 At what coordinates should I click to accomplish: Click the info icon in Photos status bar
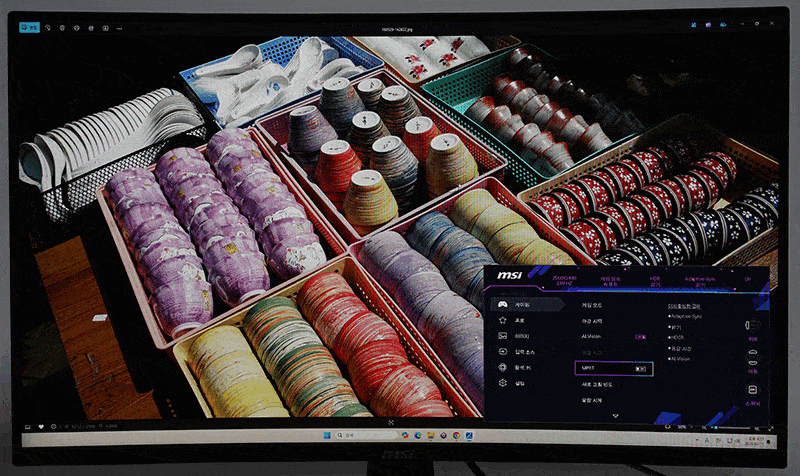point(54,427)
